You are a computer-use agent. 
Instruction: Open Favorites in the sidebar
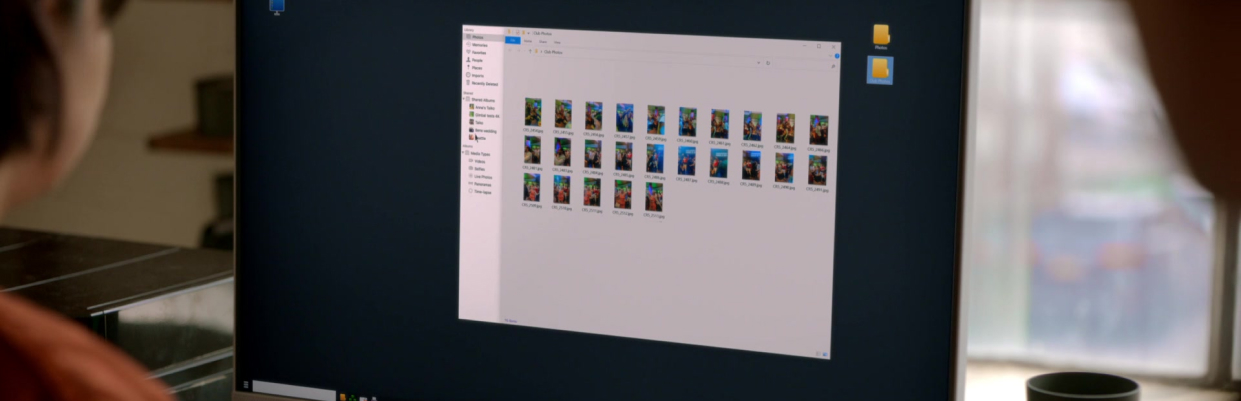[x=480, y=52]
